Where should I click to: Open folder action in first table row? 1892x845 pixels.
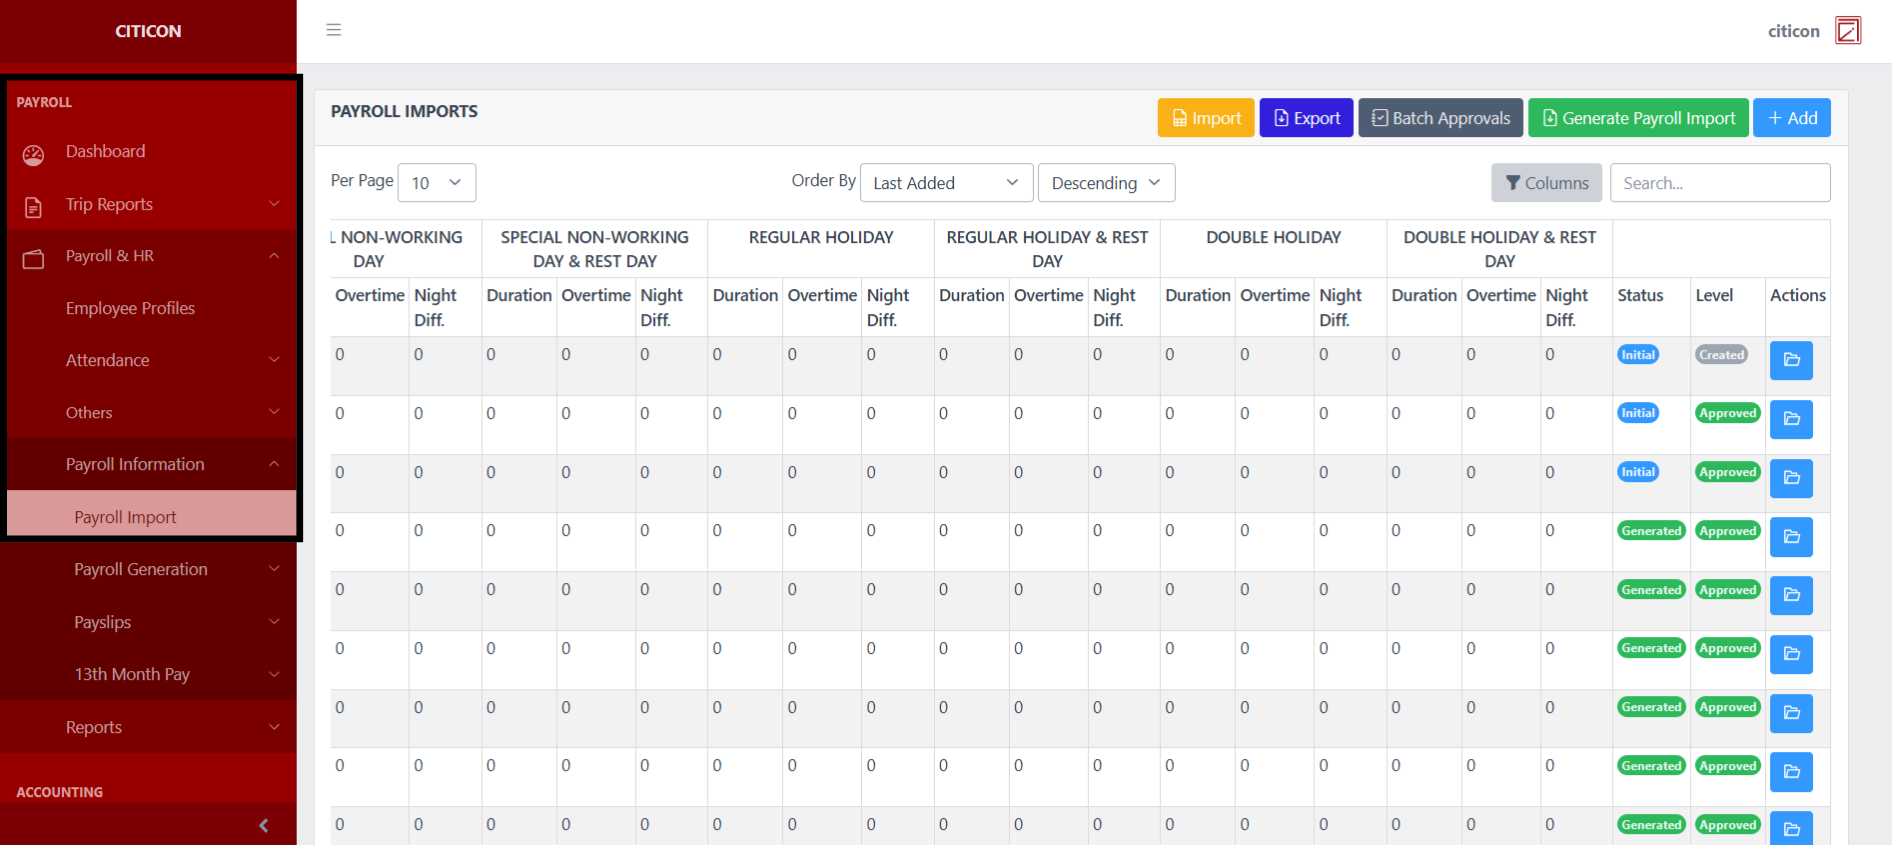[x=1790, y=360]
